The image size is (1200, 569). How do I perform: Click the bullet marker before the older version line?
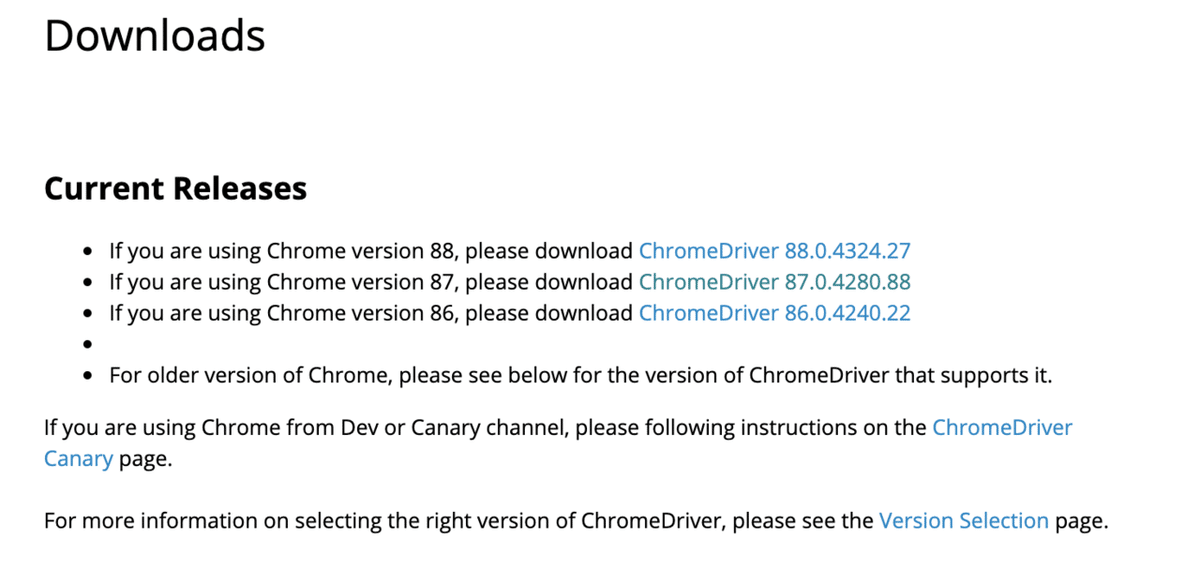(x=90, y=377)
